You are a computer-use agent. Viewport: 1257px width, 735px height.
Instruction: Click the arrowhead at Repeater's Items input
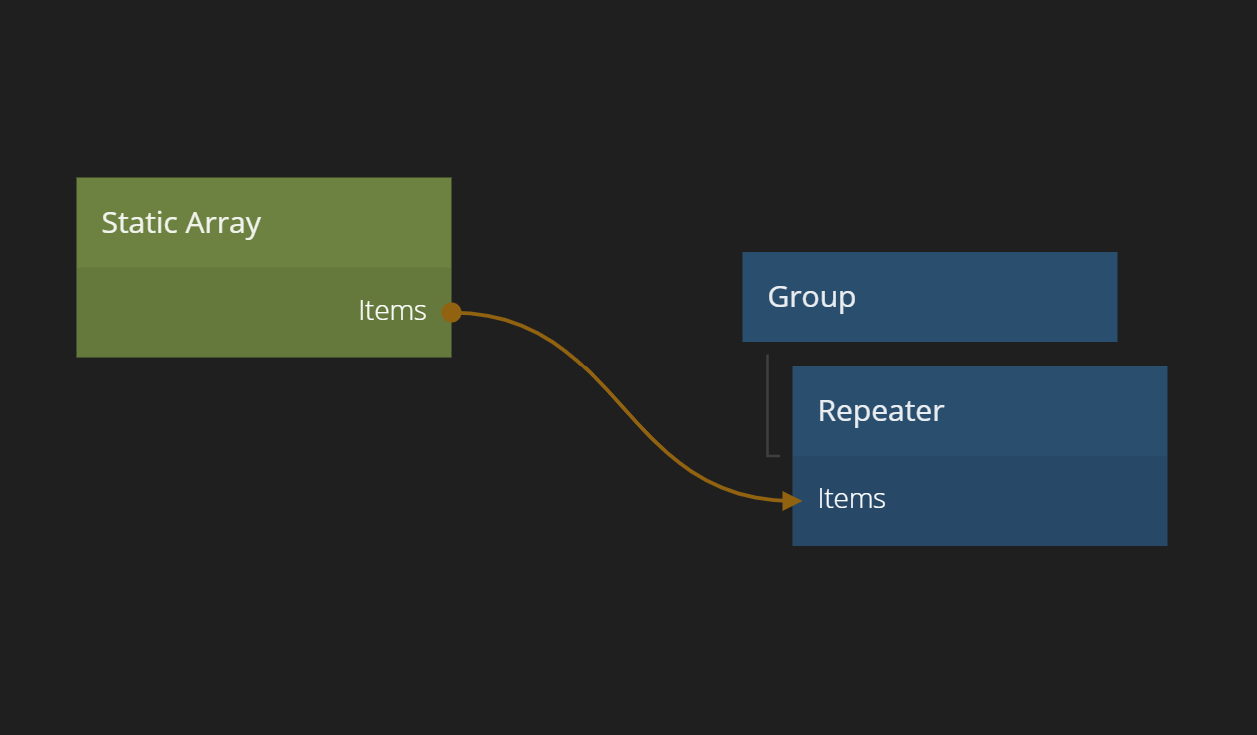(791, 500)
